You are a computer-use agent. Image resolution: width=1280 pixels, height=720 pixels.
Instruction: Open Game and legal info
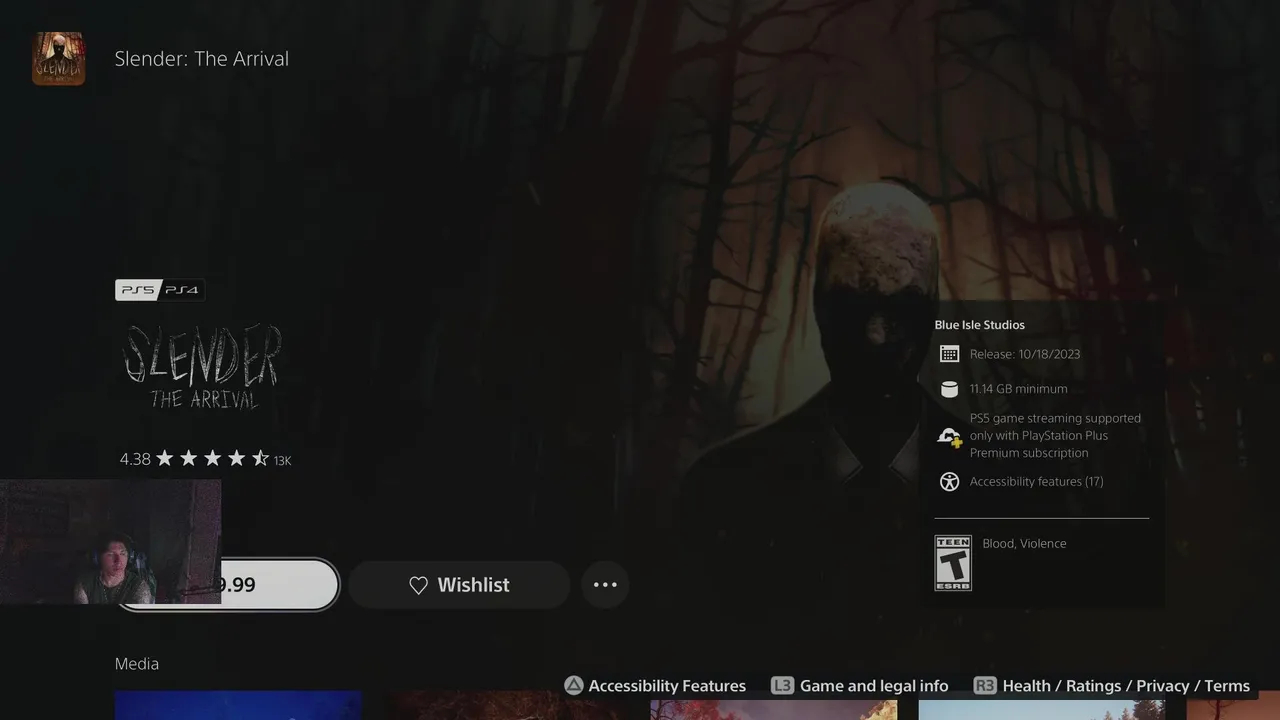click(x=874, y=686)
